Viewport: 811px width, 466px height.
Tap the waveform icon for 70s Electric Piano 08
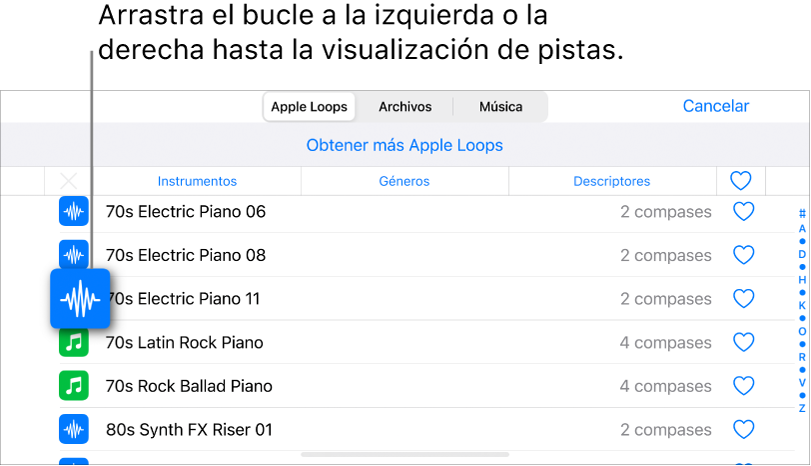pos(74,255)
